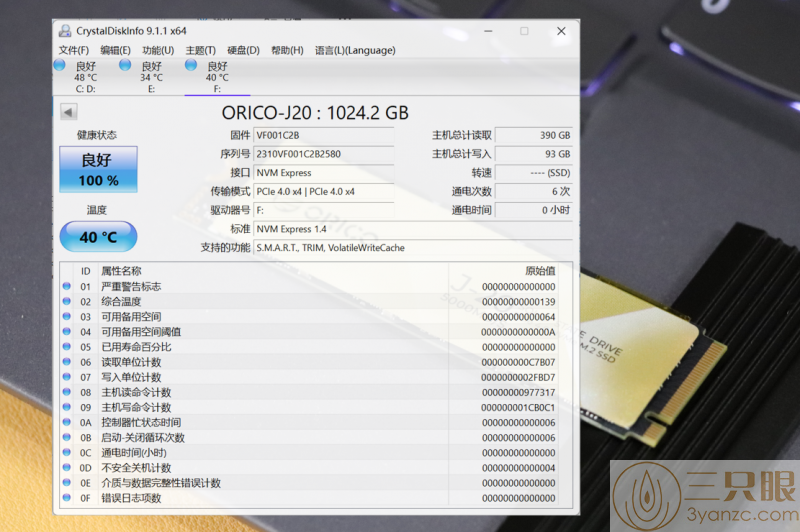
Task: Click the transfer mode field PCIe 4.0 x4
Action: pos(323,192)
